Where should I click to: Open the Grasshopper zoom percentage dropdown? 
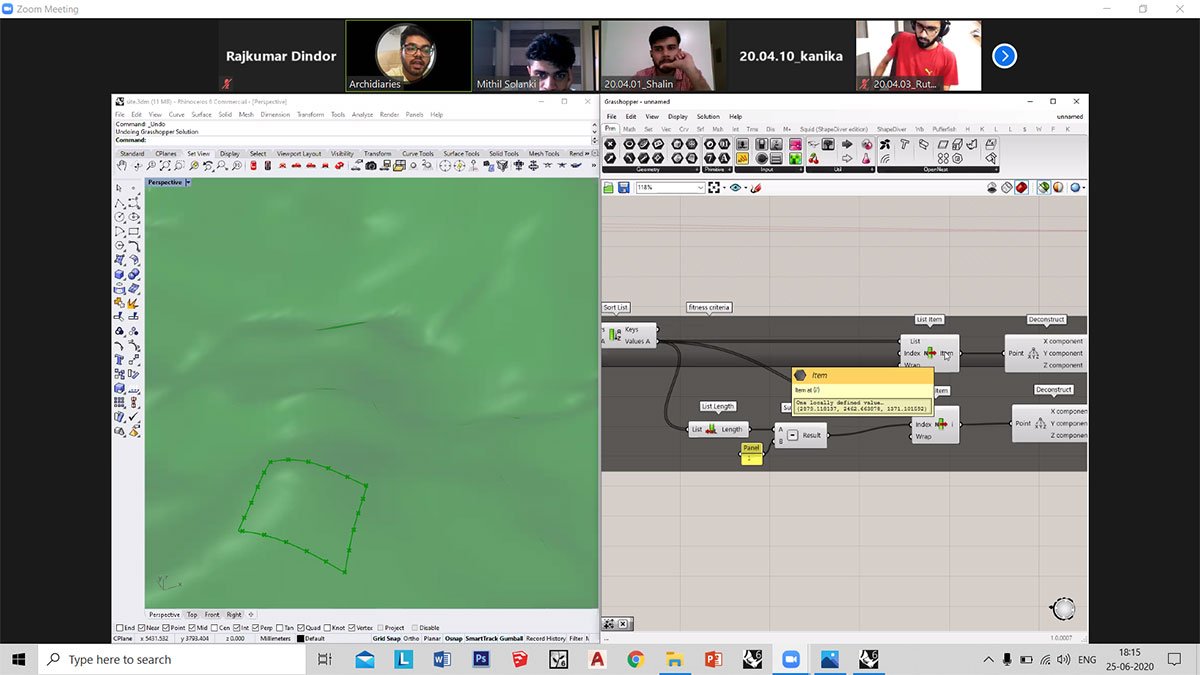pyautogui.click(x=700, y=188)
